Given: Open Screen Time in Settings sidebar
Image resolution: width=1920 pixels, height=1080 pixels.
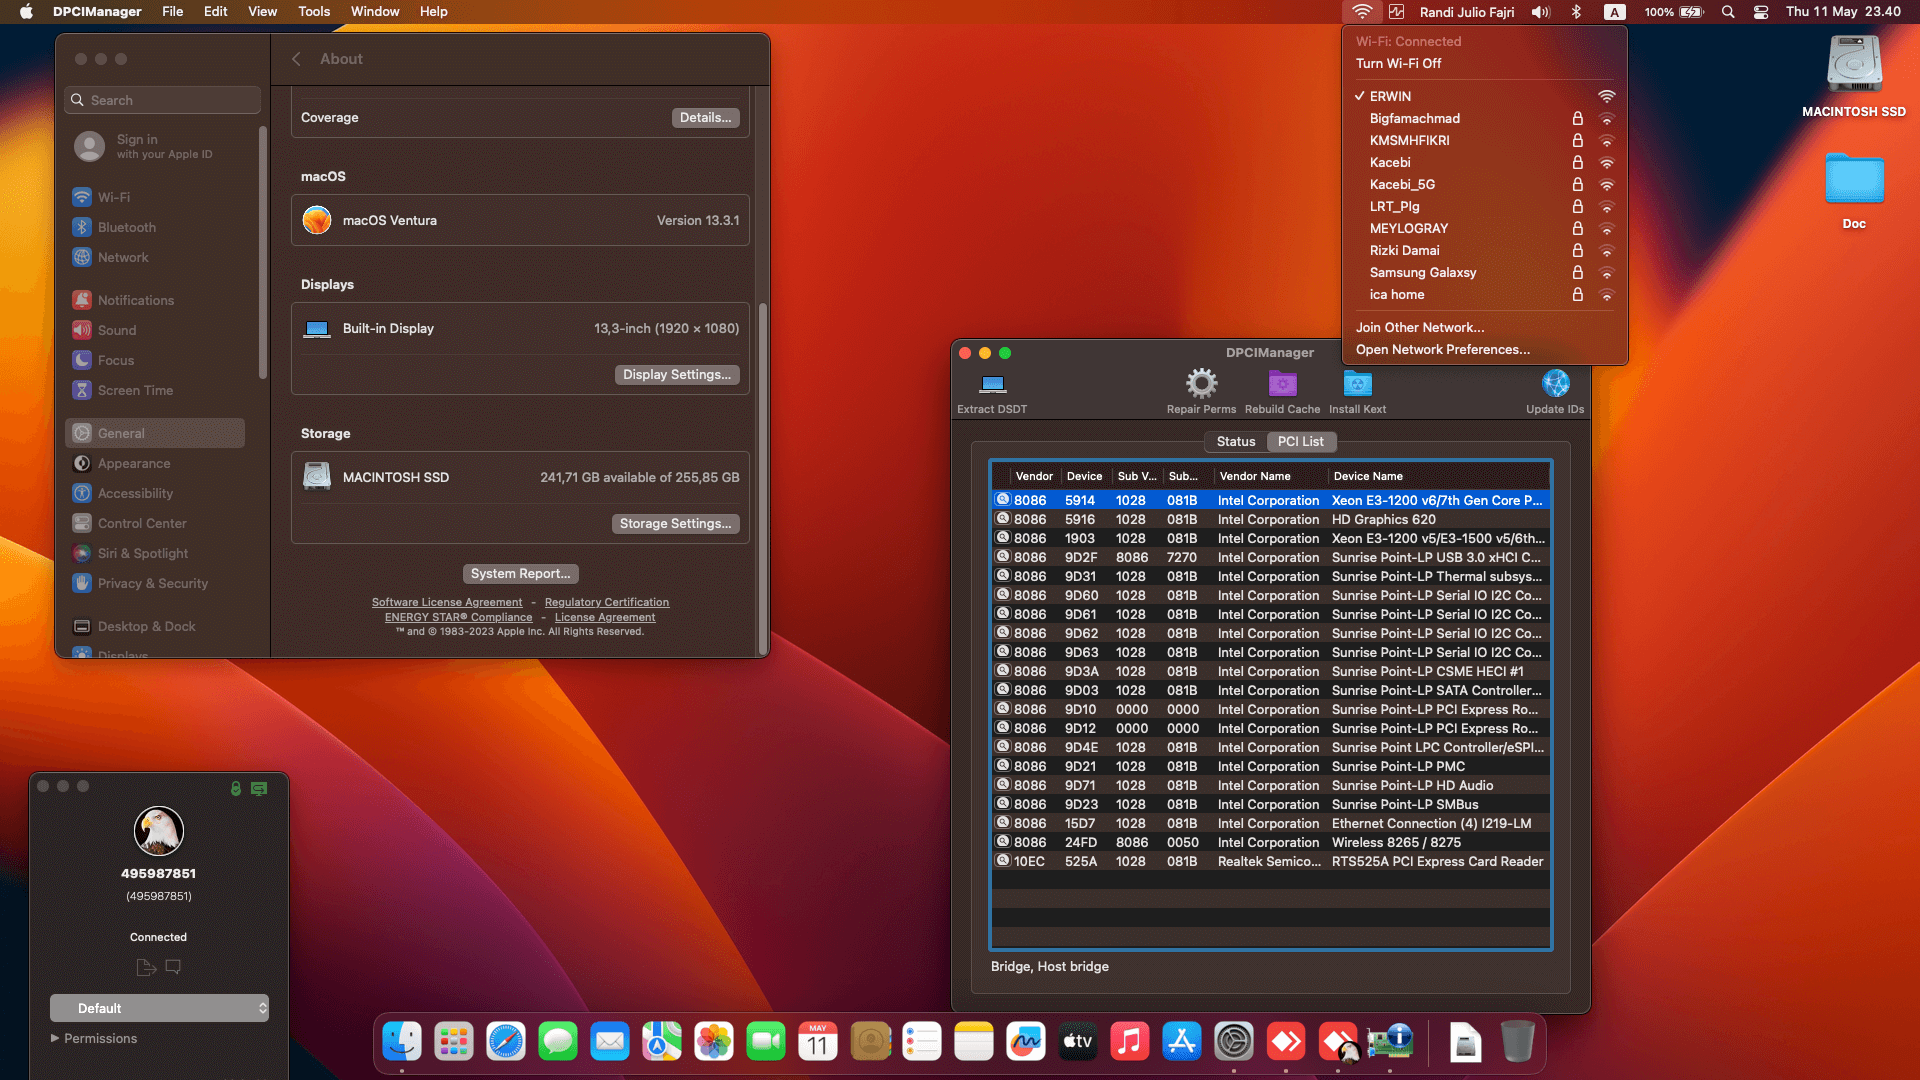Looking at the screenshot, I should [x=155, y=390].
